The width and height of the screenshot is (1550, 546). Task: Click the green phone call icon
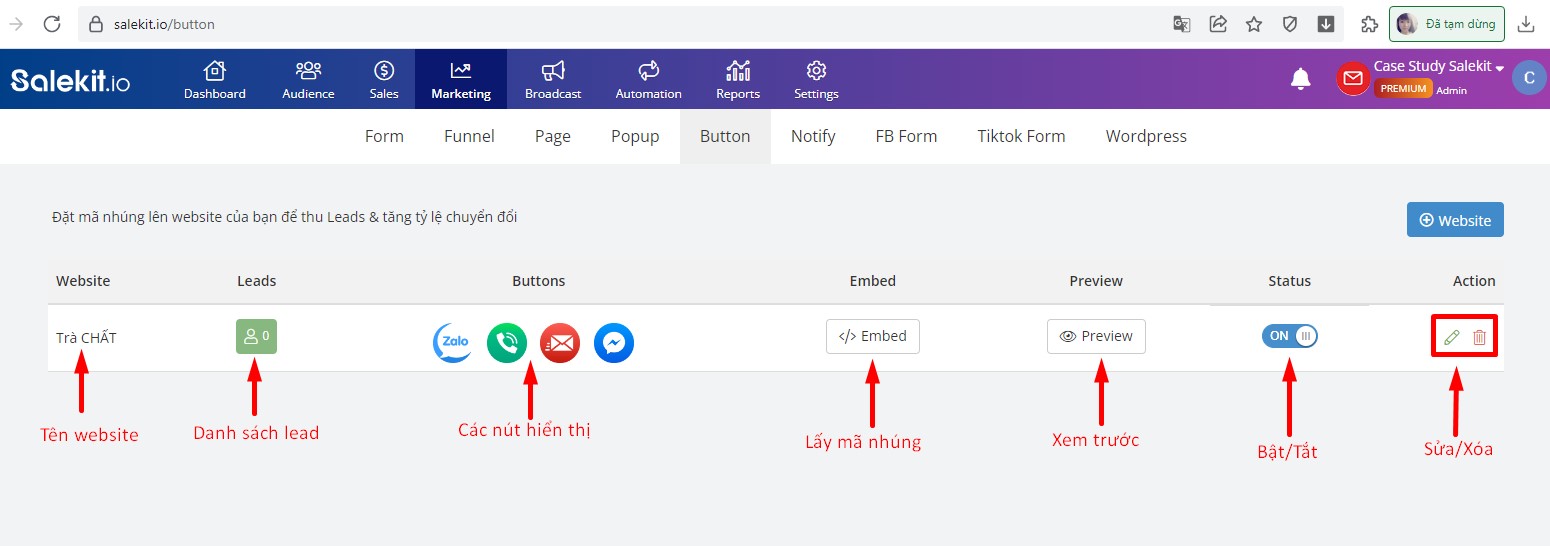(x=507, y=343)
